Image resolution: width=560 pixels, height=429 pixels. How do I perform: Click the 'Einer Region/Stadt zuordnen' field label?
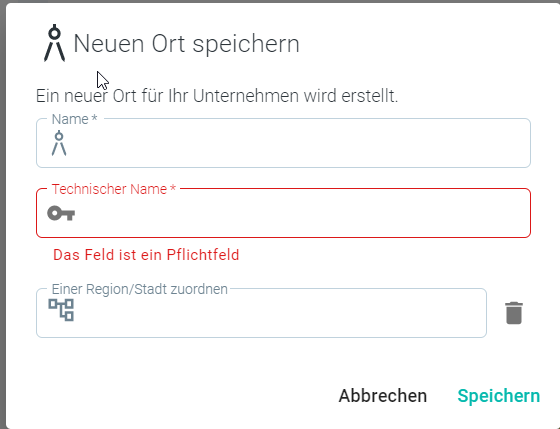pos(140,289)
